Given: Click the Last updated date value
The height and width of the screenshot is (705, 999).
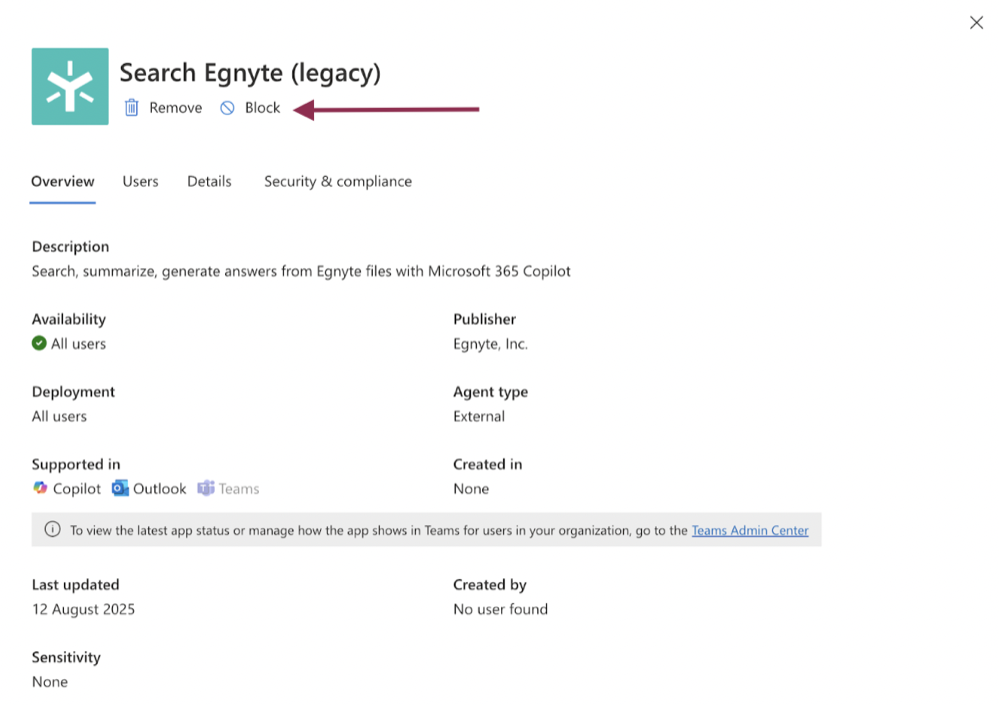Looking at the screenshot, I should click(83, 608).
